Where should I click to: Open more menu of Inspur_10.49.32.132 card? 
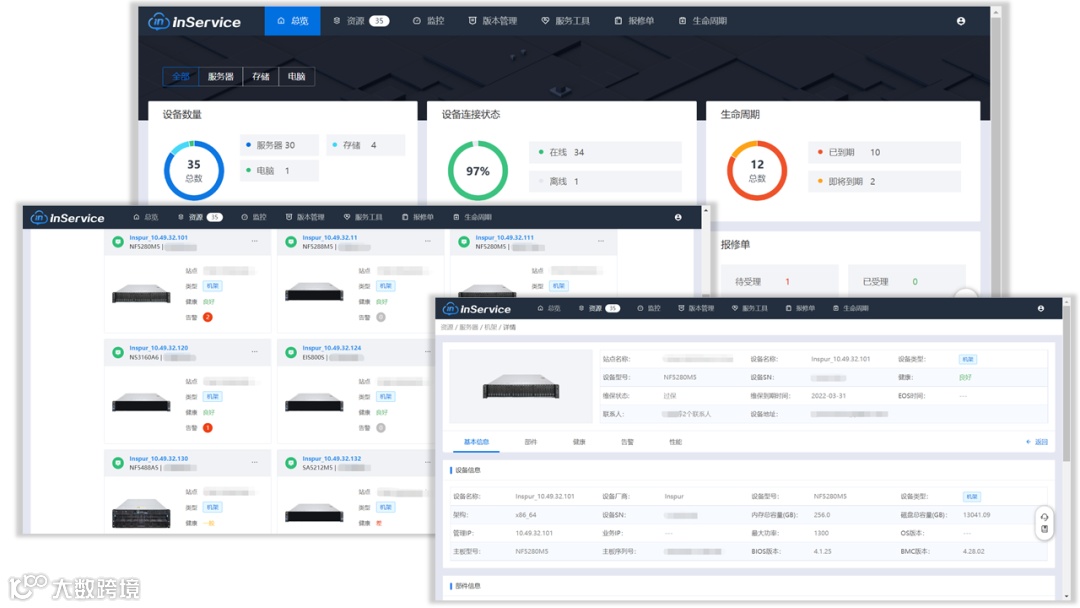428,462
